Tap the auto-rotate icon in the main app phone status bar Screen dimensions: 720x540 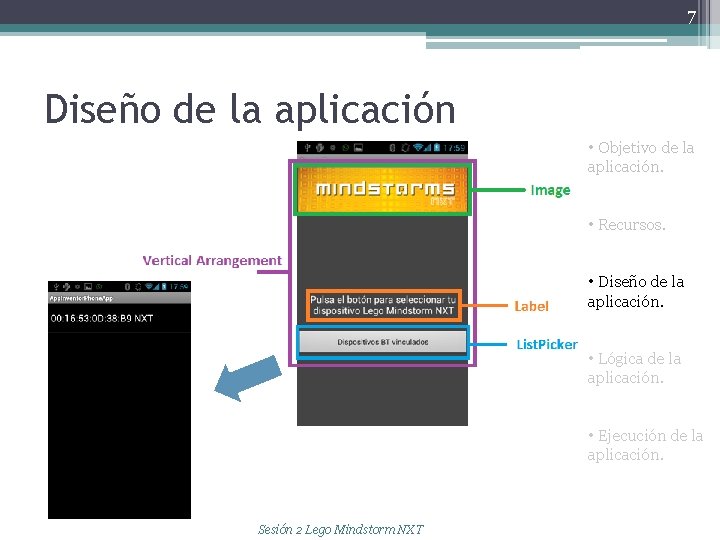[405, 148]
